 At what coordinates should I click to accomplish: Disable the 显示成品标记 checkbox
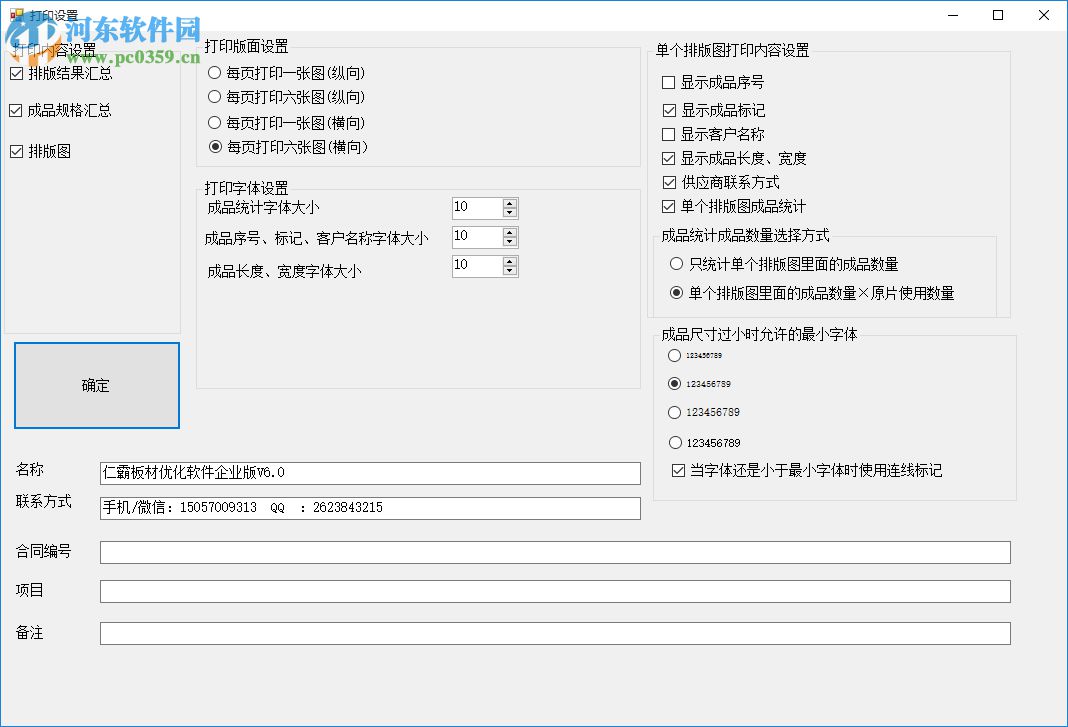click(x=667, y=108)
